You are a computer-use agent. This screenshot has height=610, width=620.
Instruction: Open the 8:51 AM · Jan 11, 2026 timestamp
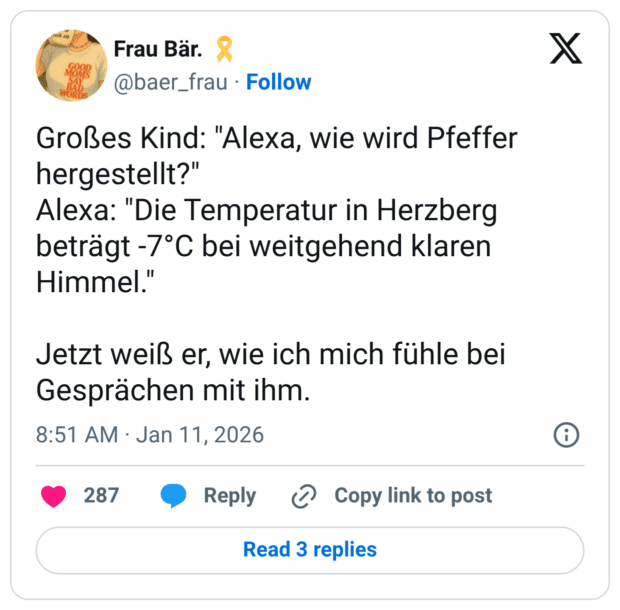150,435
